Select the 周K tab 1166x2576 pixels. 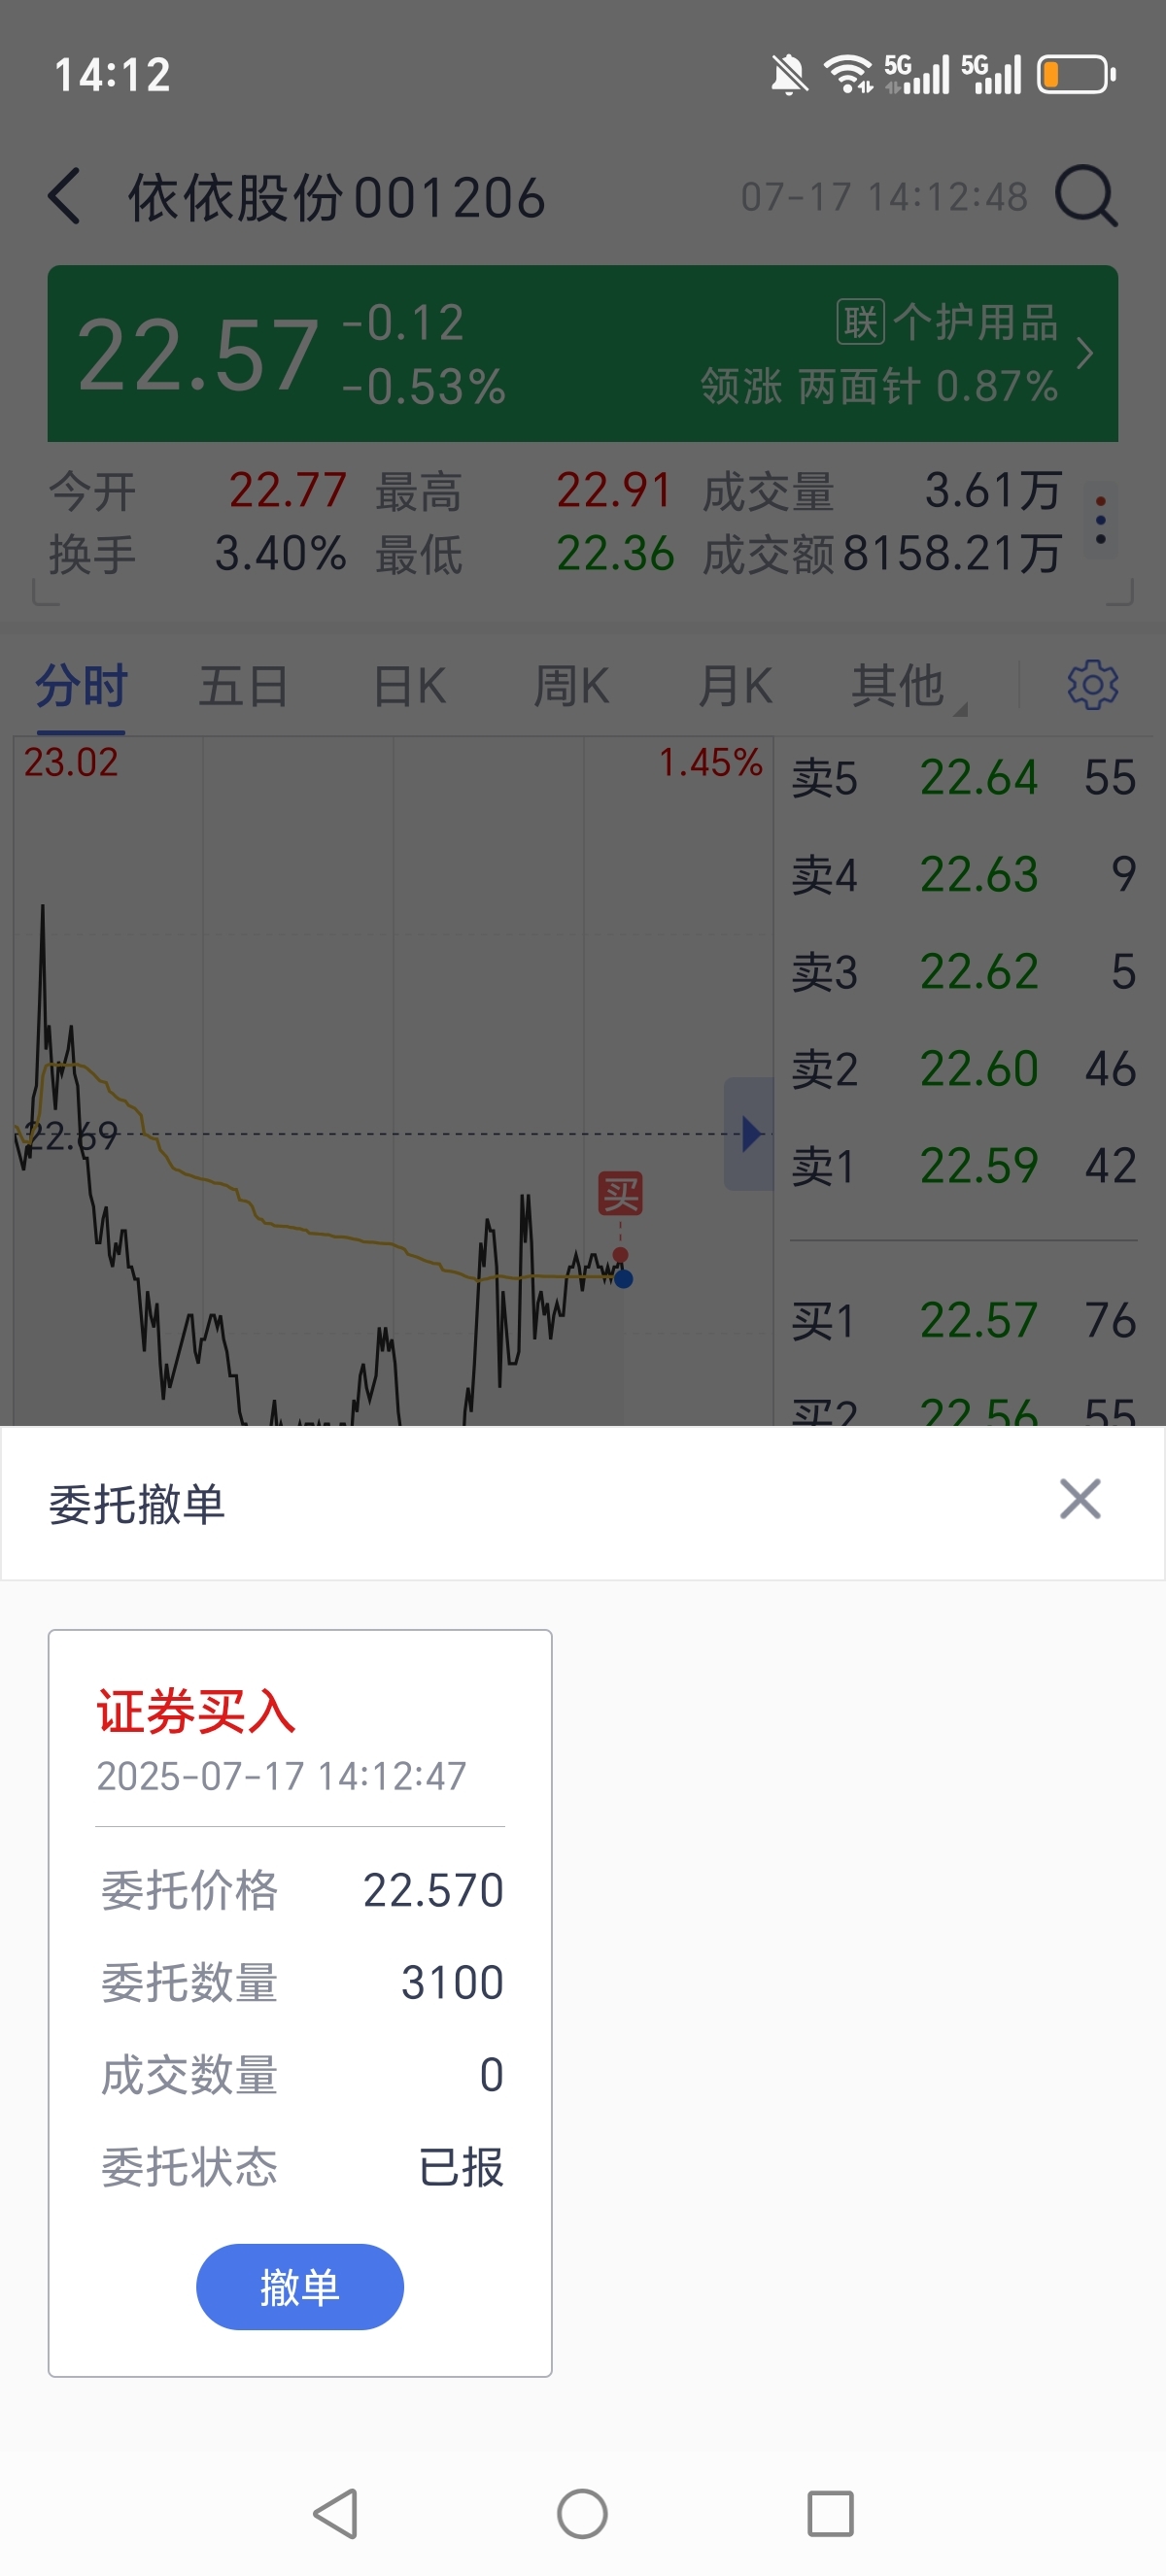(x=571, y=686)
